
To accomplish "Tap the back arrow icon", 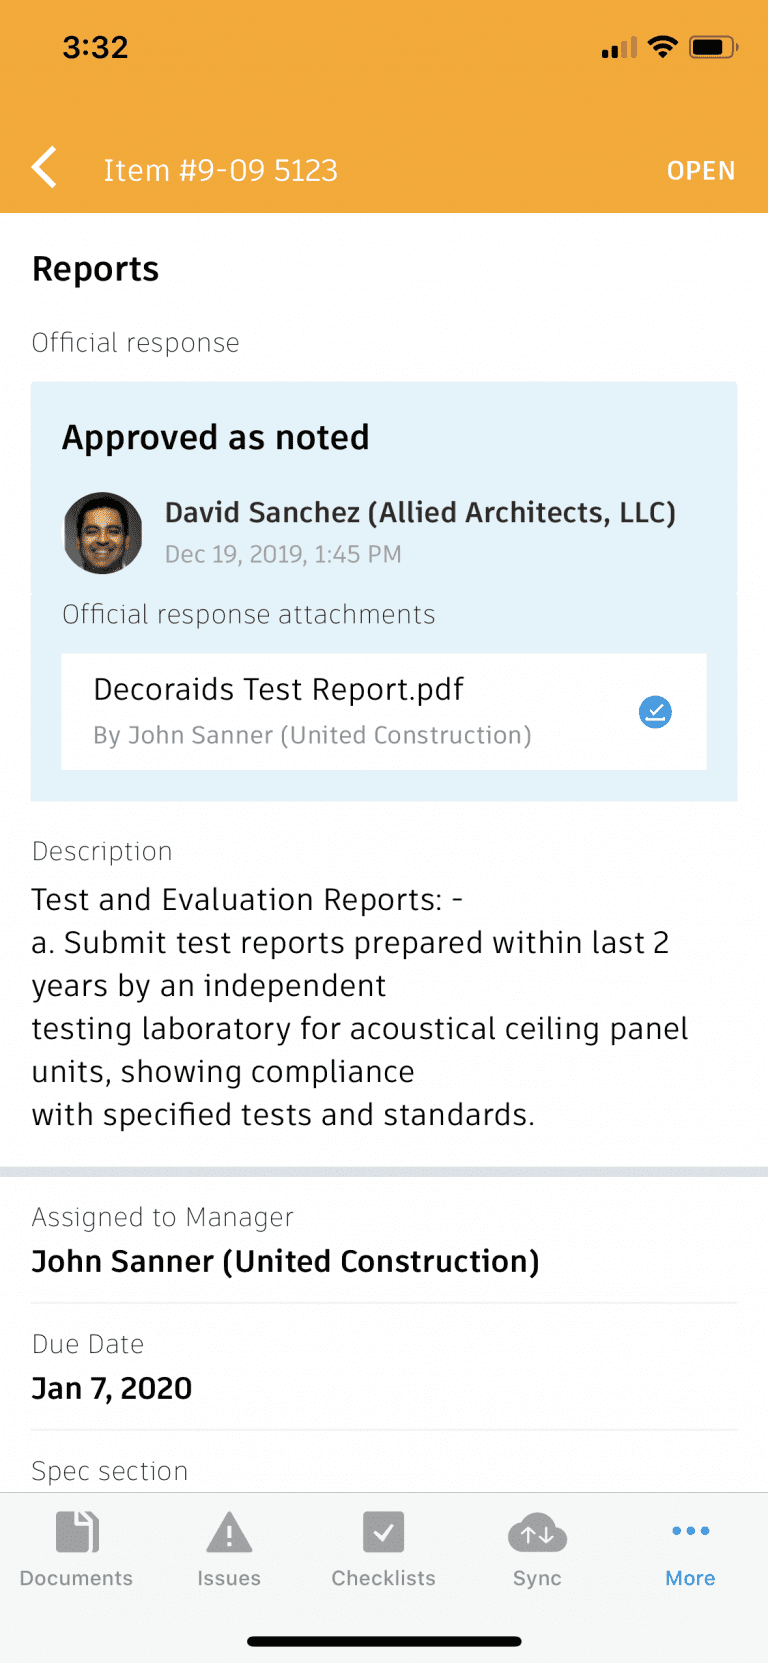I will (45, 168).
